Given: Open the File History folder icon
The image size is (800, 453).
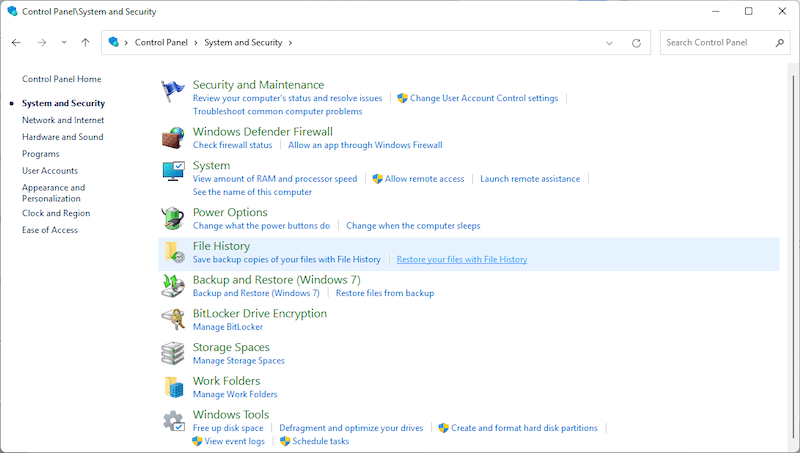Looking at the screenshot, I should tap(174, 253).
